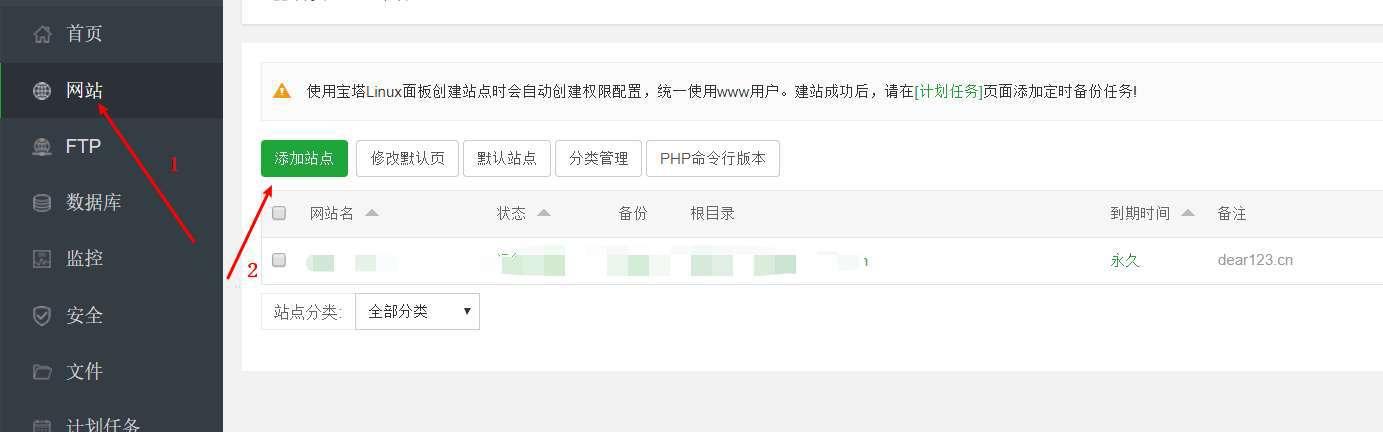Toggle the select-all checkbox in table header
Viewport: 1383px width, 432px height.
(279, 213)
